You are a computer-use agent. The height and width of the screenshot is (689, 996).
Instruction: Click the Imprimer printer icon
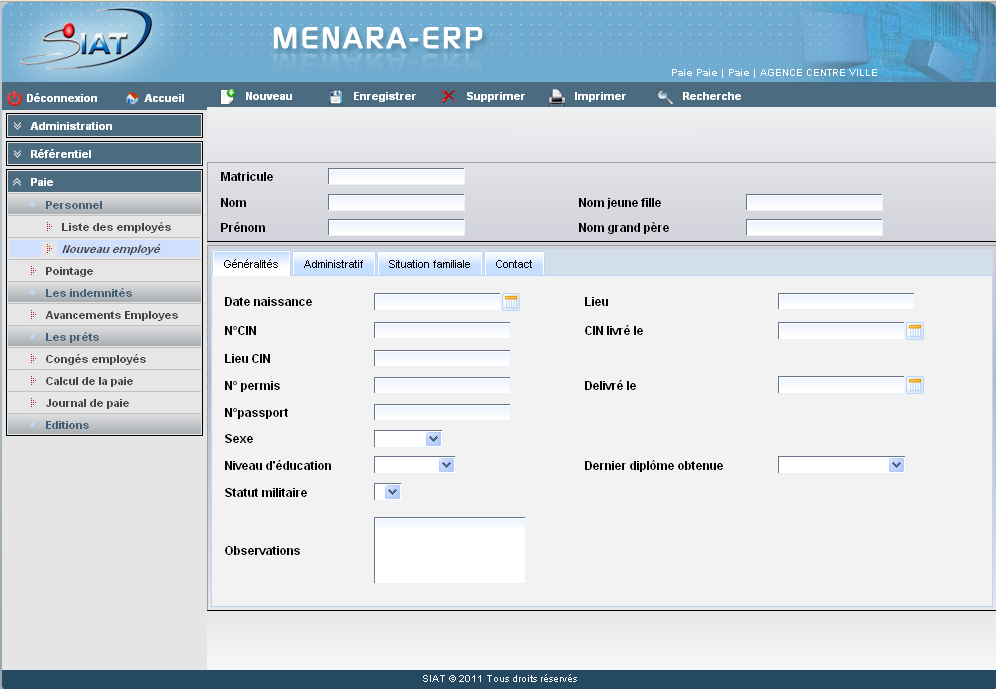click(x=556, y=97)
